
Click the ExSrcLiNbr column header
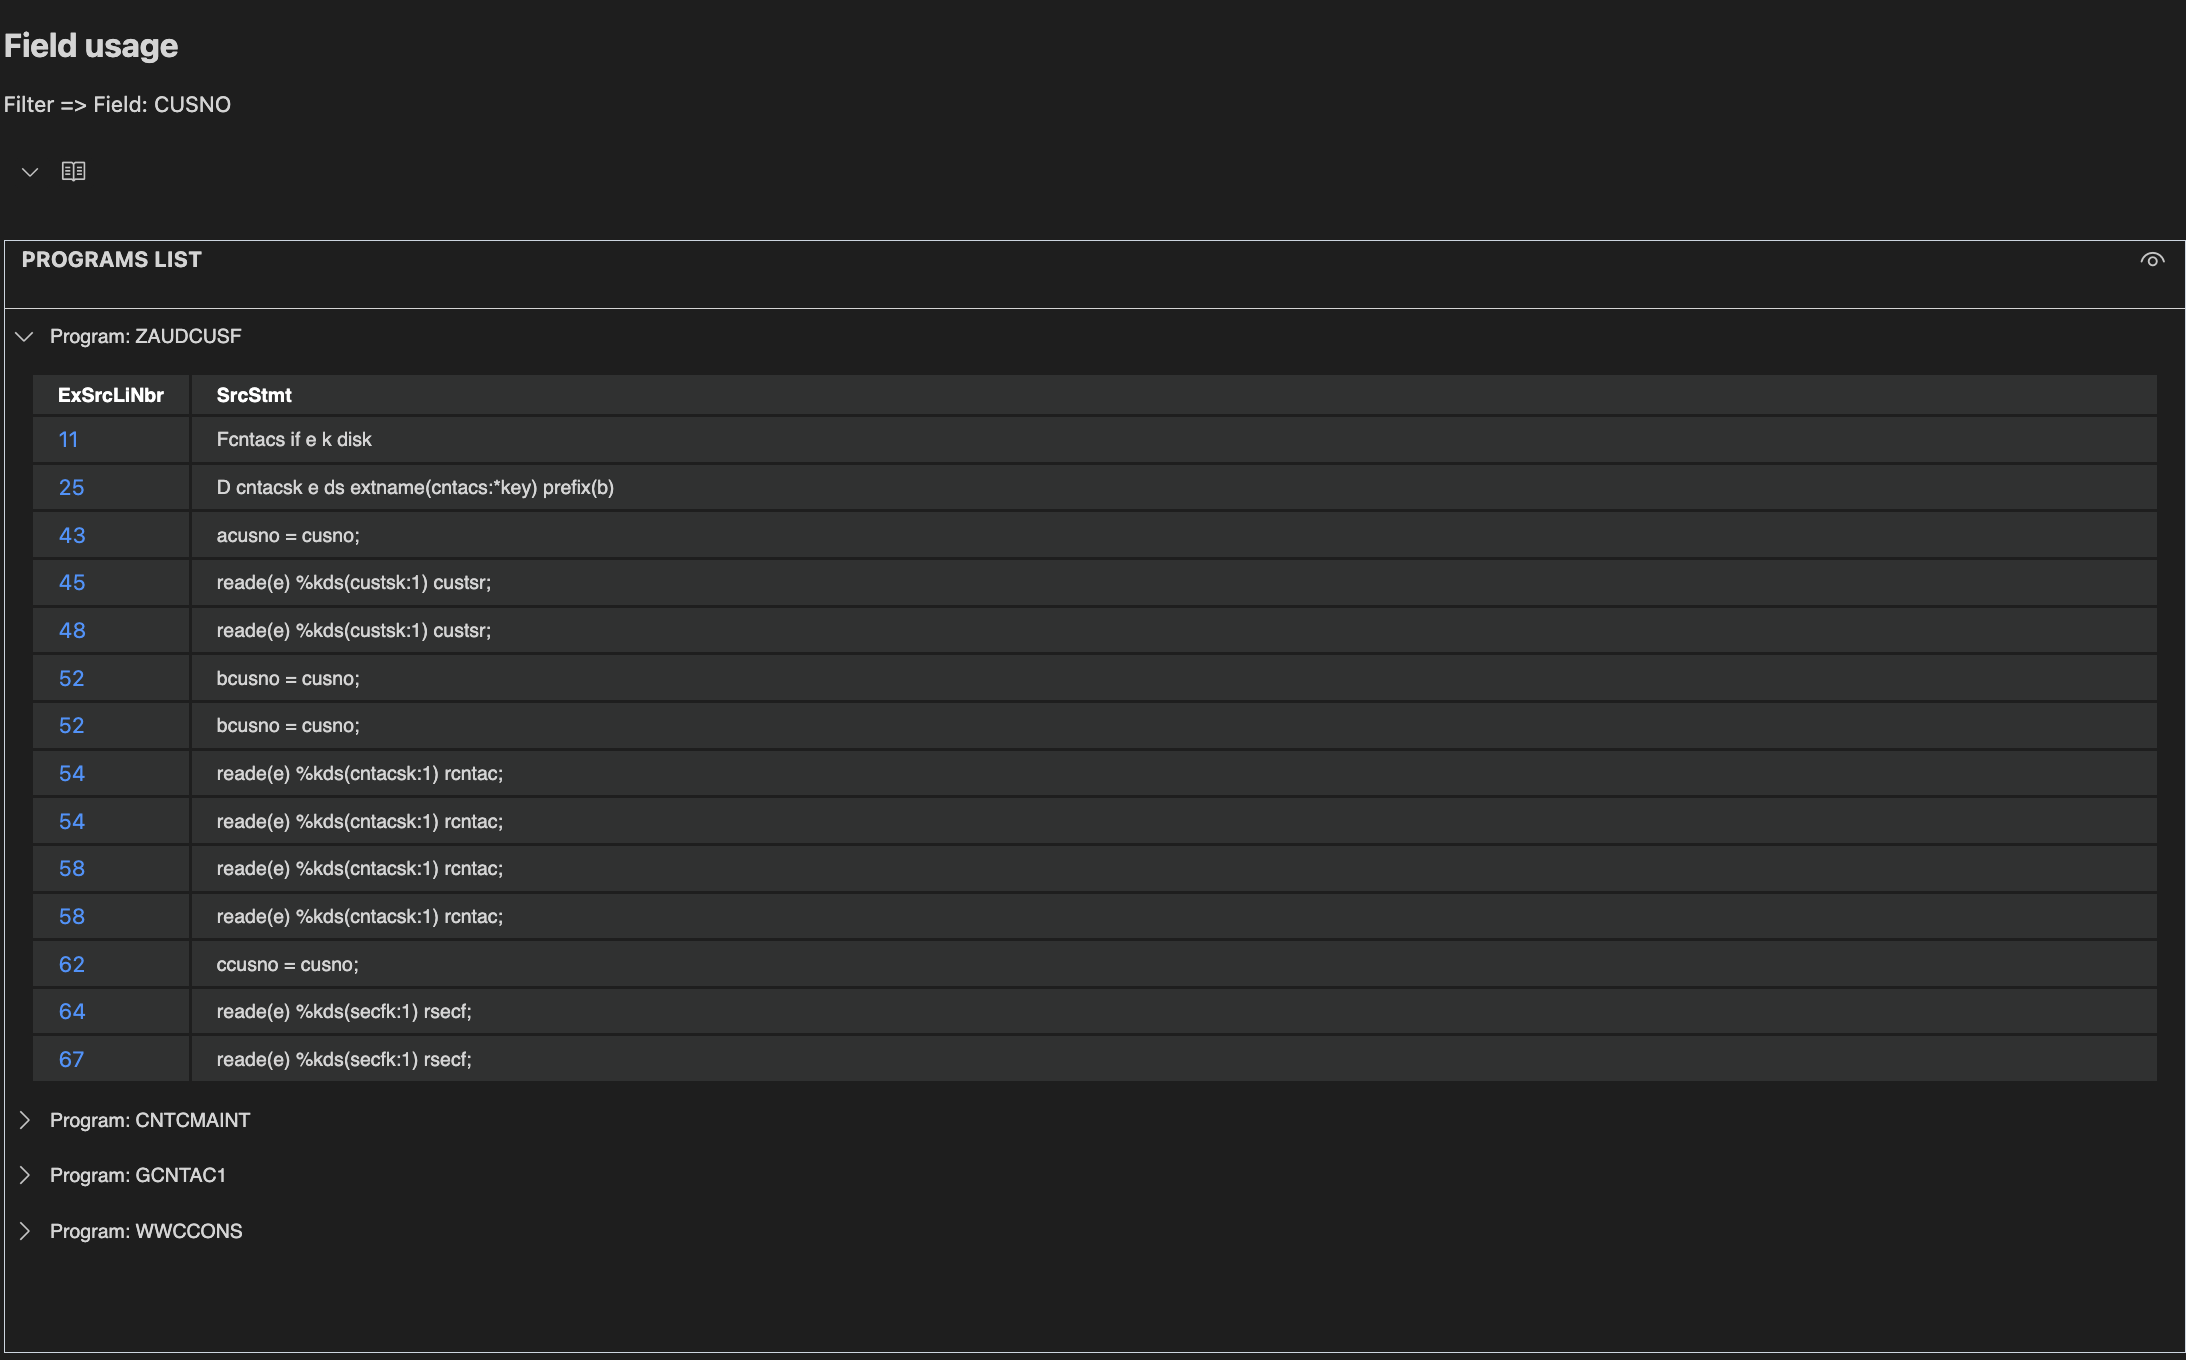(x=110, y=395)
